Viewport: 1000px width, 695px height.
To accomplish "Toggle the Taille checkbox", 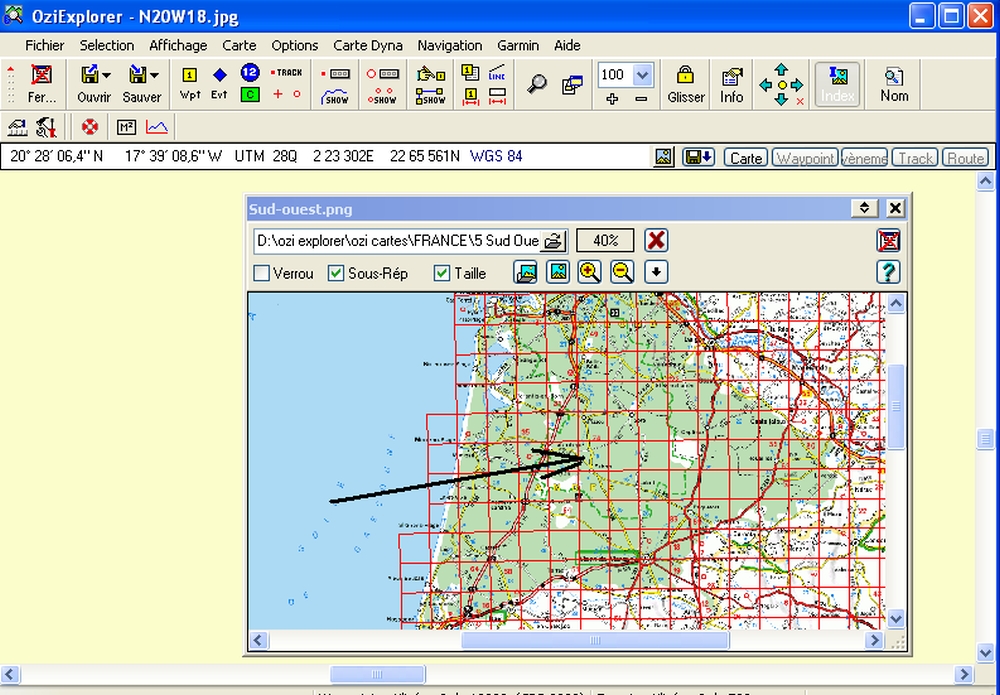I will [442, 273].
